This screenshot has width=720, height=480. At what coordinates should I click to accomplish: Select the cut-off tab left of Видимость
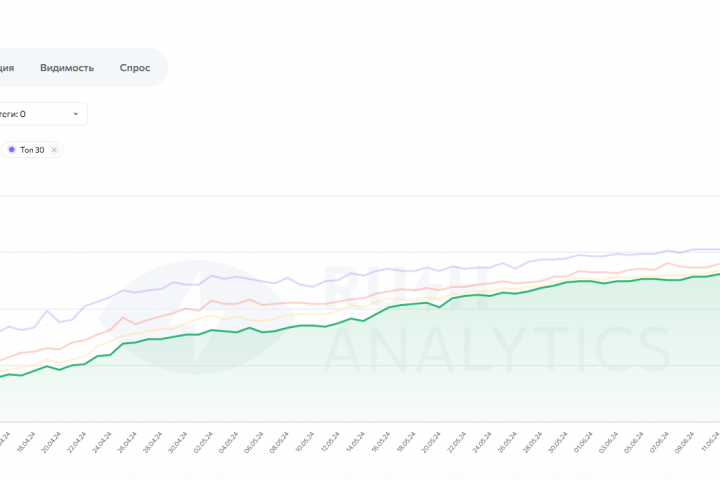pyautogui.click(x=7, y=68)
